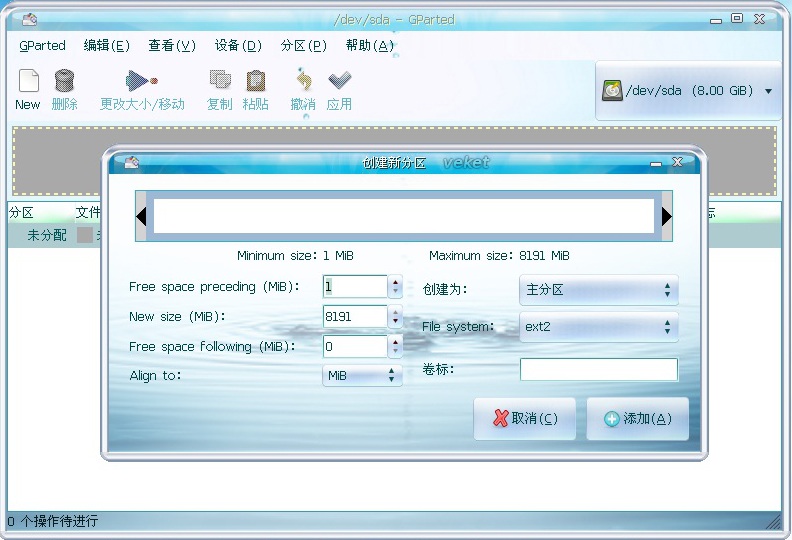
Task: Open the /dev/sda (8.00 GiB) device dropdown
Action: tap(688, 91)
